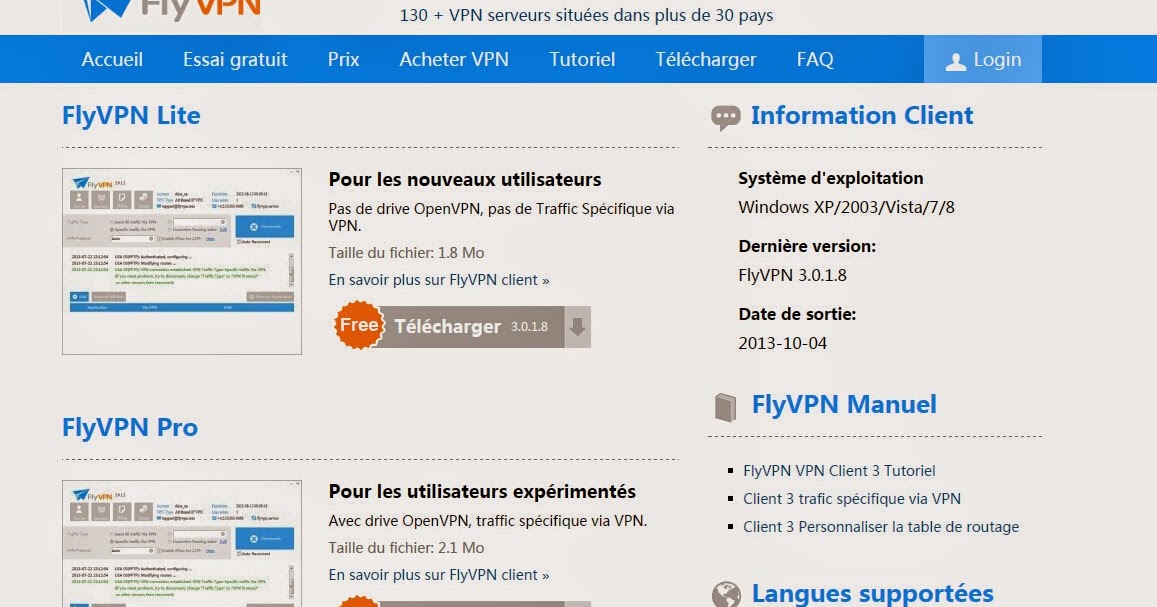Open Client 3 Personnaliser la table de routage
Image resolution: width=1157 pixels, height=607 pixels.
881,527
